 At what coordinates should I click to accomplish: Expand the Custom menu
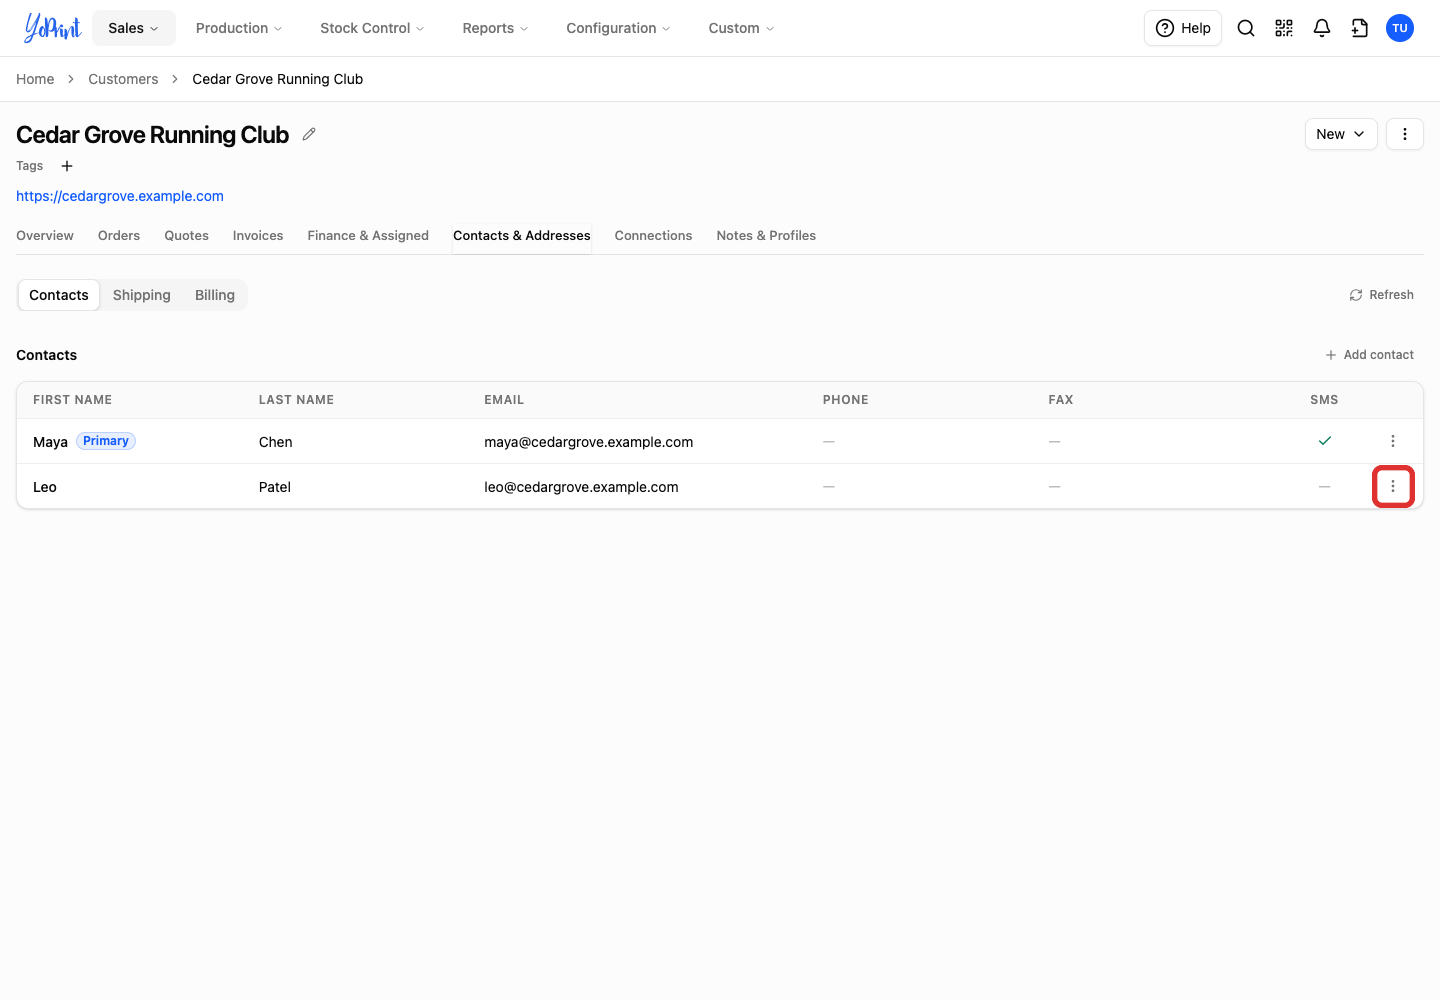tap(741, 28)
